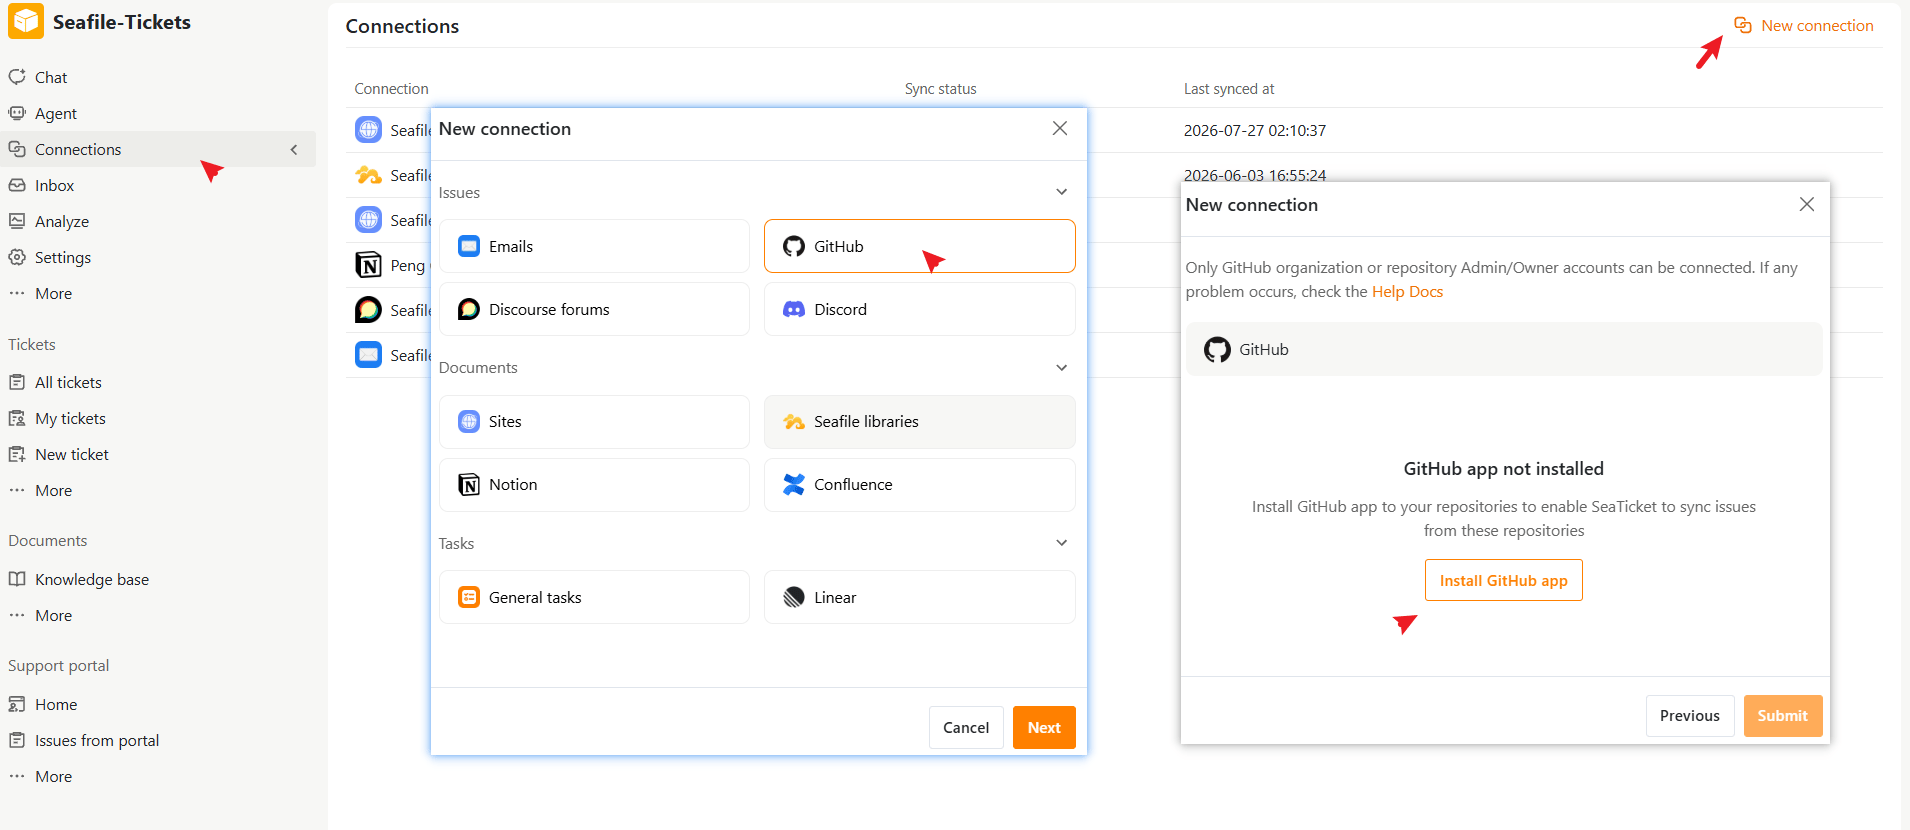Click the Confluence icon
The height and width of the screenshot is (830, 1910).
(794, 484)
